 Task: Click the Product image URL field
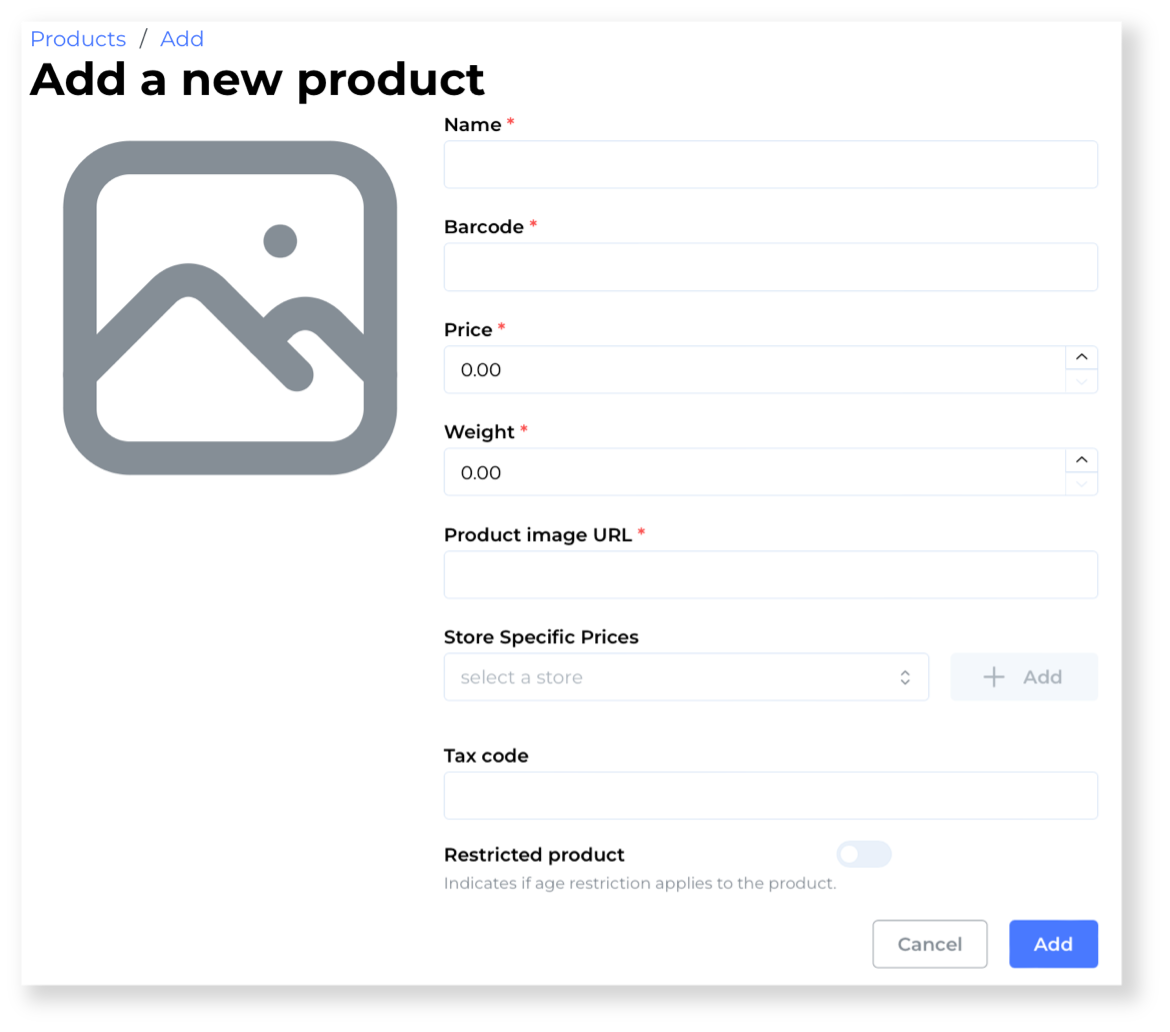[x=770, y=574]
